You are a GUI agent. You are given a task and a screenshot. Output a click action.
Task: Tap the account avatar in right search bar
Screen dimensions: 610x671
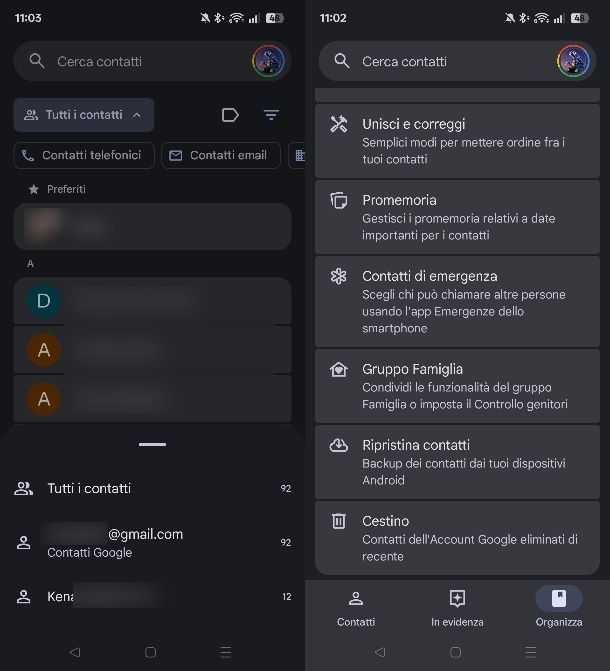(573, 61)
